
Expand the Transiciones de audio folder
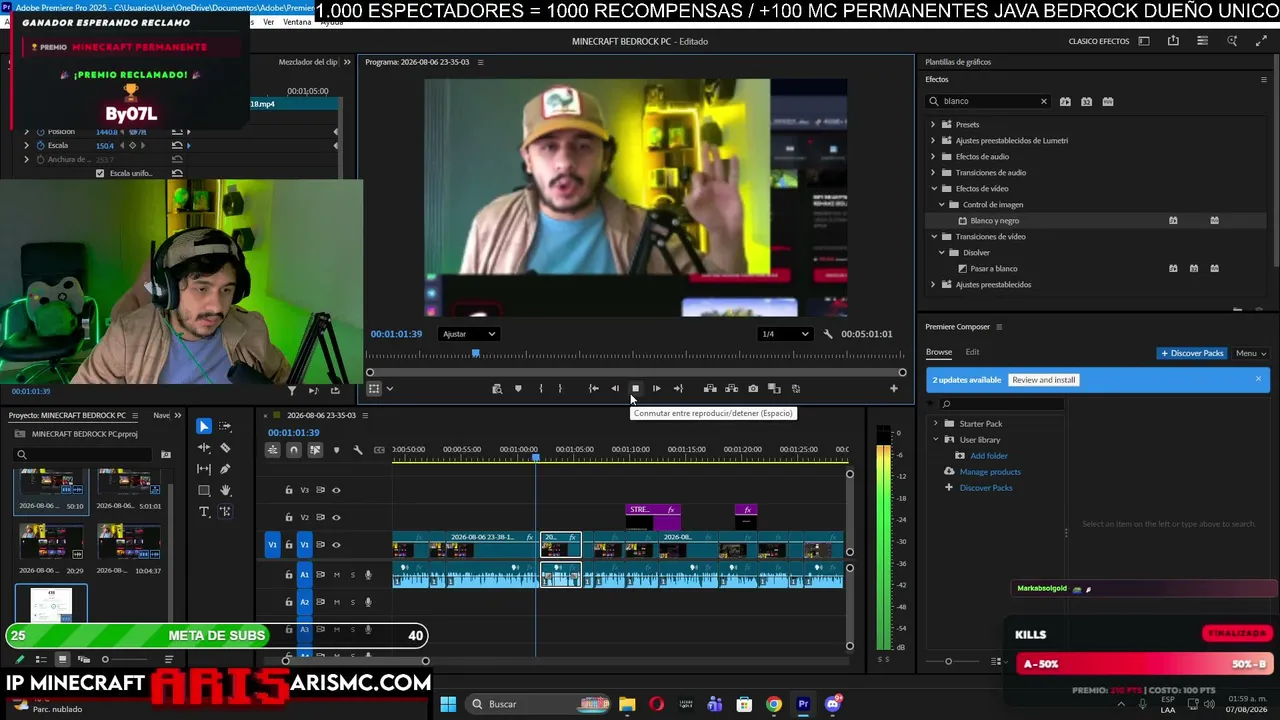[x=933, y=173]
